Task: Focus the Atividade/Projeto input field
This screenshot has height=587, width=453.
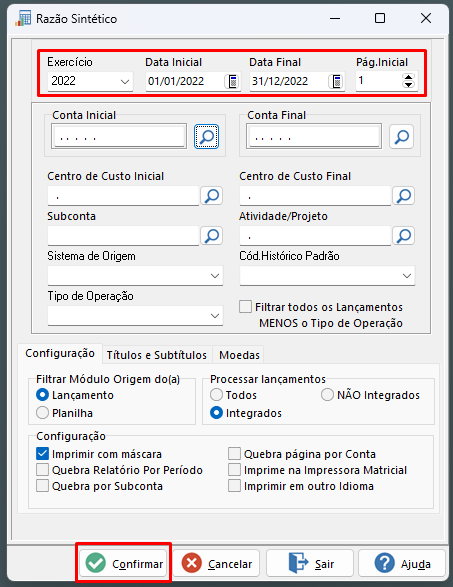Action: 315,235
